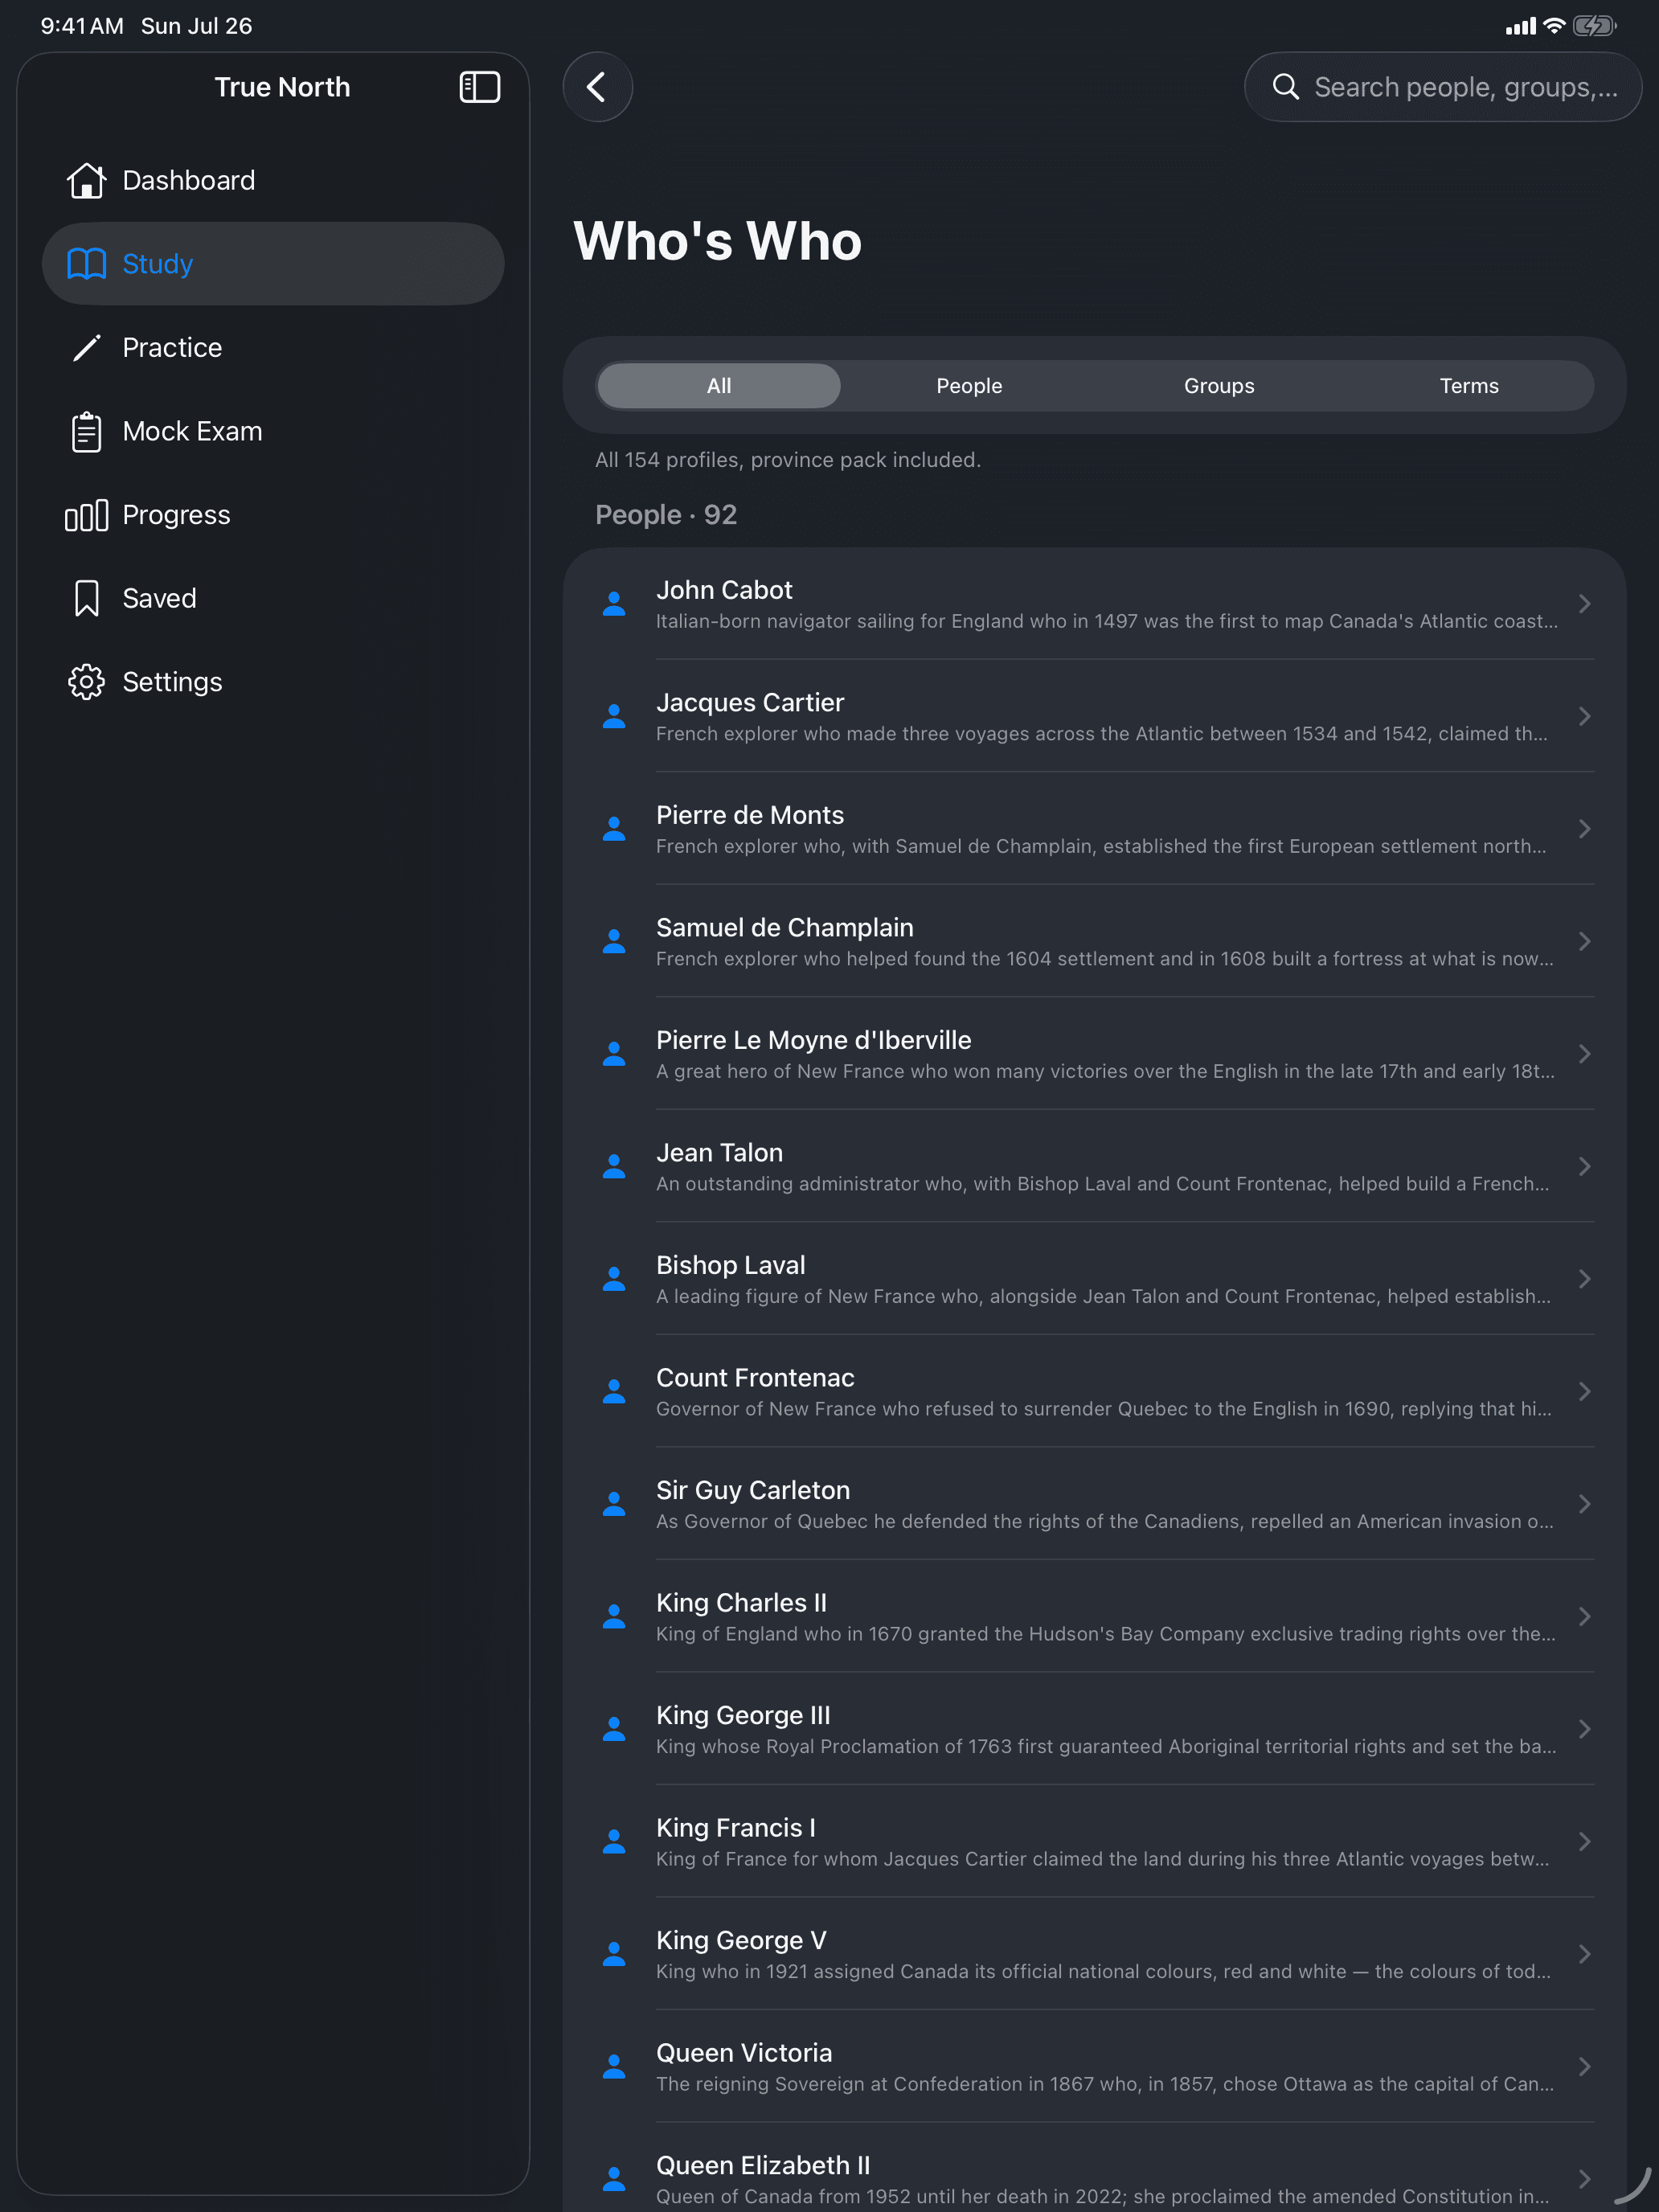Click person icon beside Pierre Le Moyne d'Iberville
Image resolution: width=1659 pixels, height=2212 pixels.
tap(614, 1054)
